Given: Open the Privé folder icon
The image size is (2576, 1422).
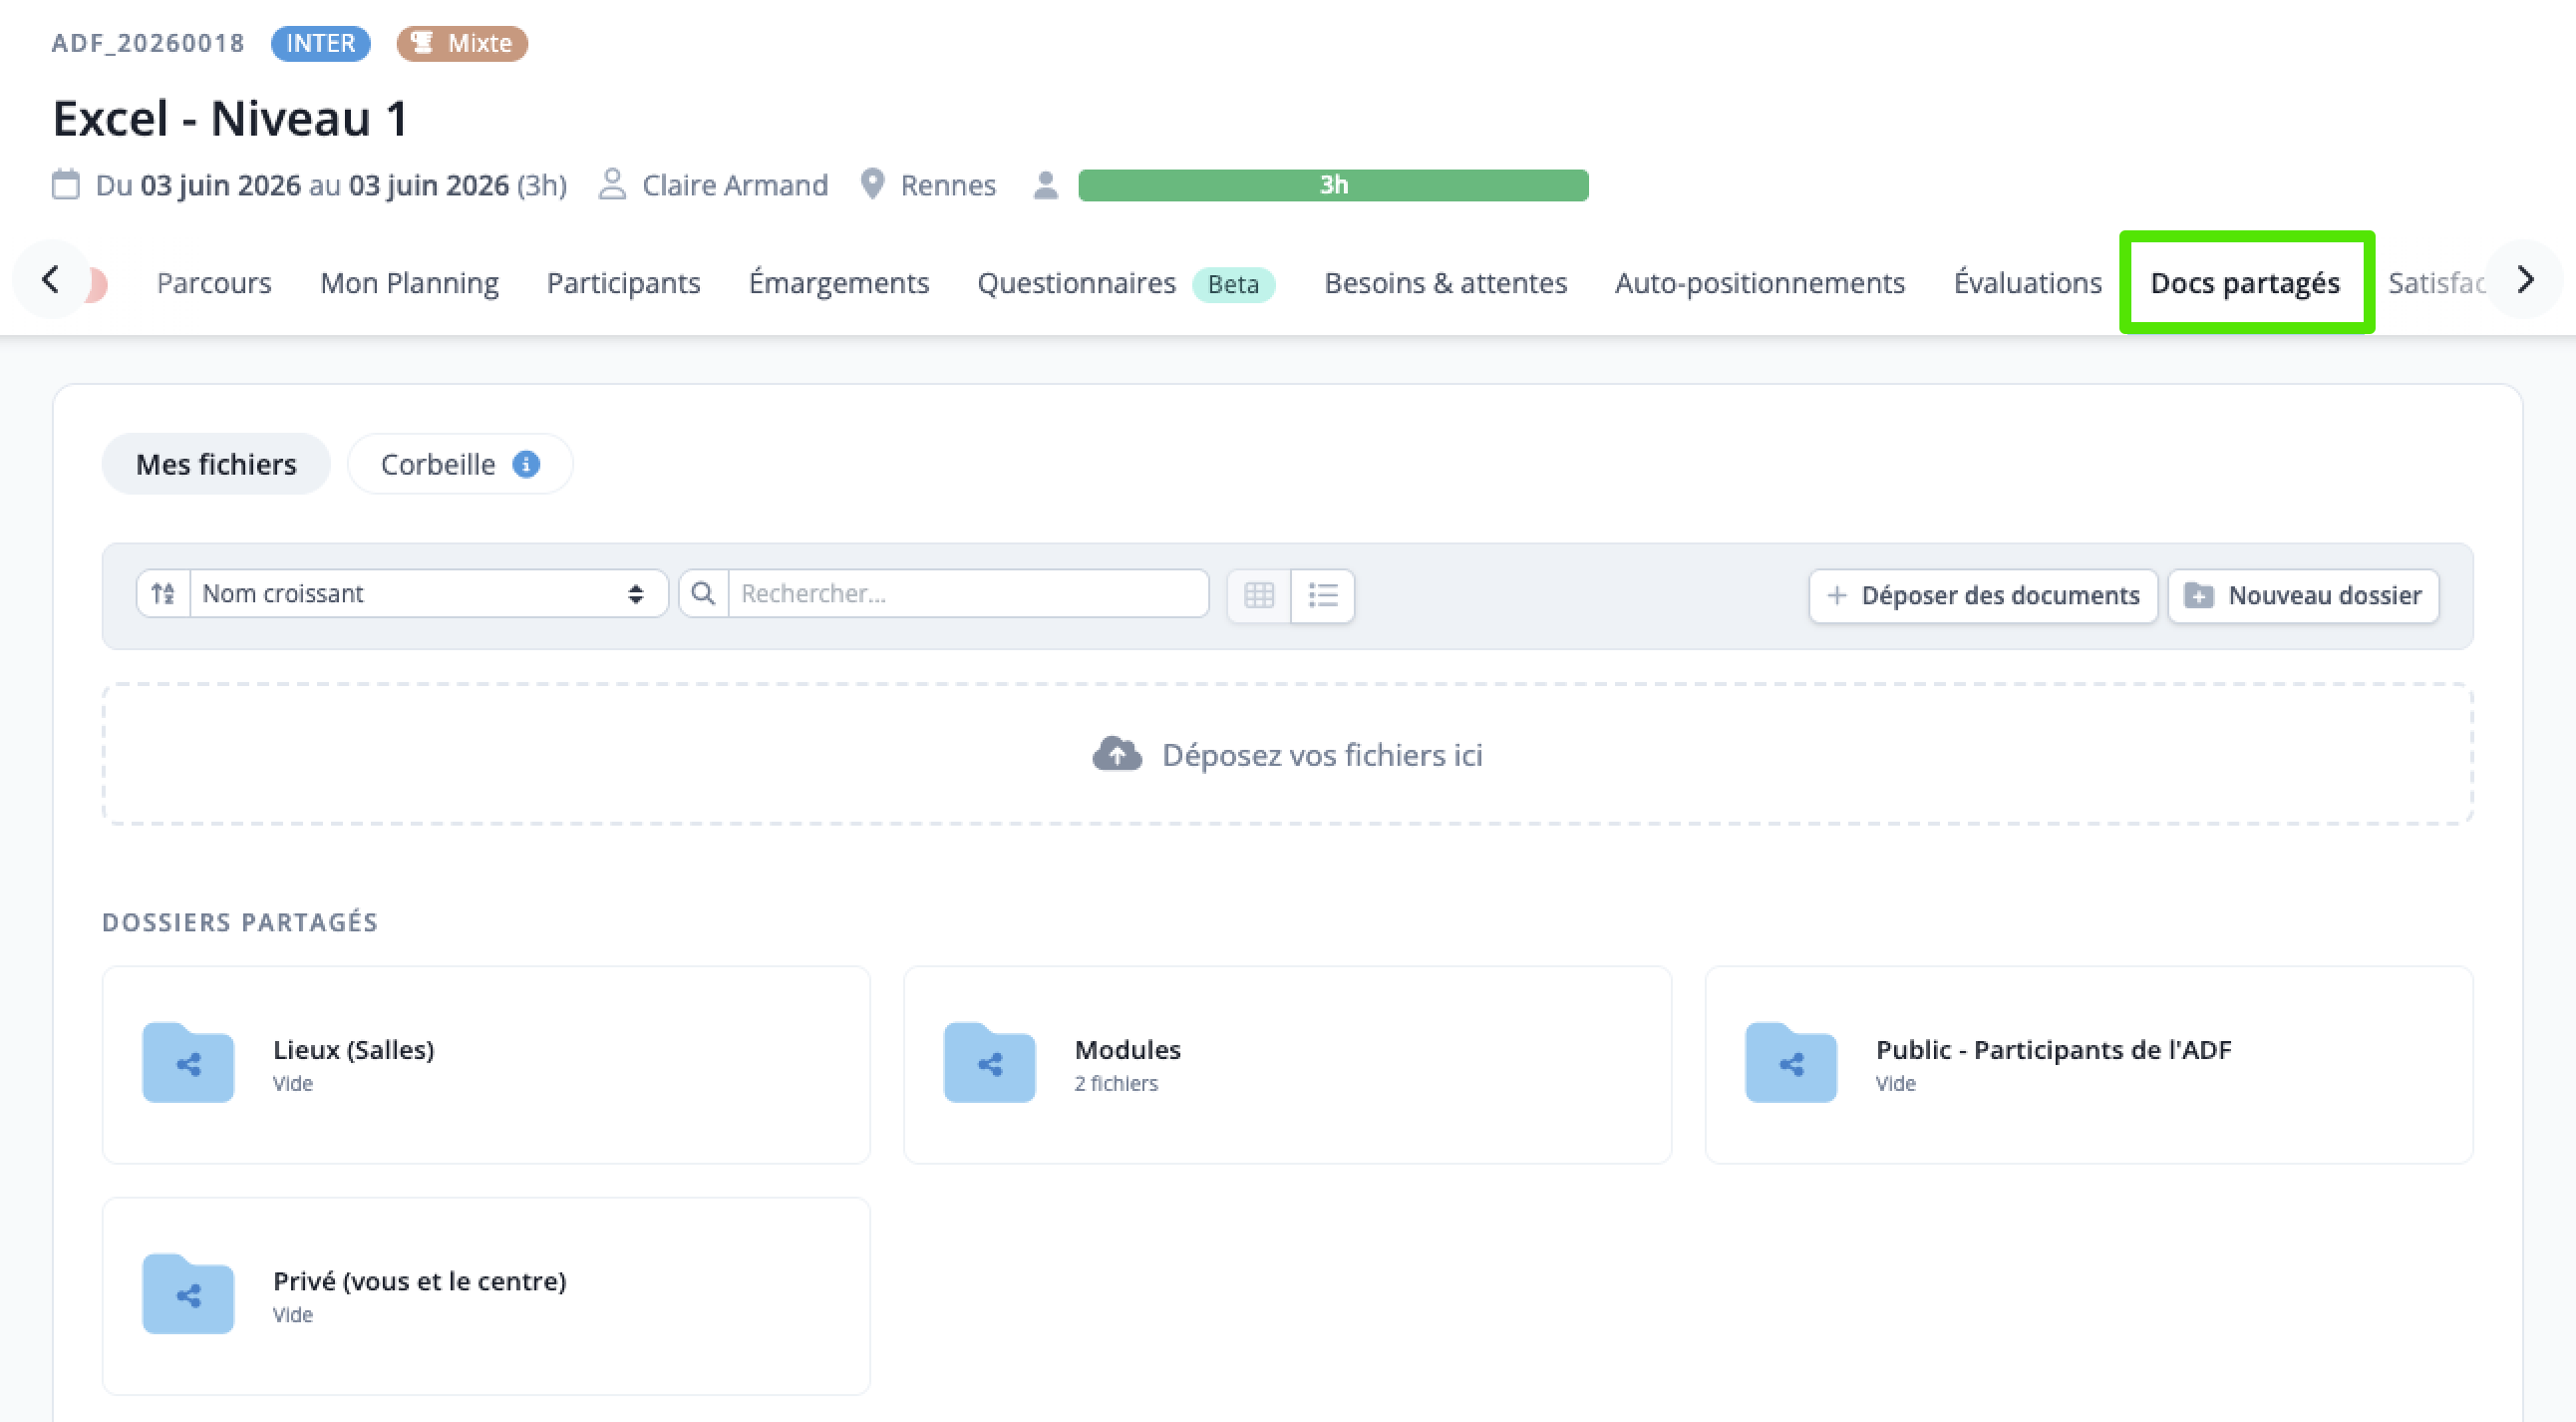Looking at the screenshot, I should point(188,1293).
